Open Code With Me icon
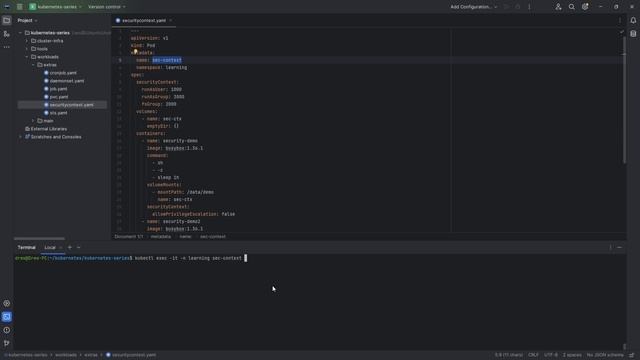640x360 pixels. click(x=558, y=7)
